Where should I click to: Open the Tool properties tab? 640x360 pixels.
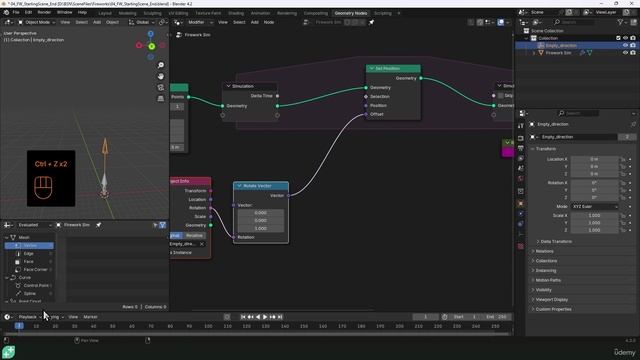coord(520,126)
